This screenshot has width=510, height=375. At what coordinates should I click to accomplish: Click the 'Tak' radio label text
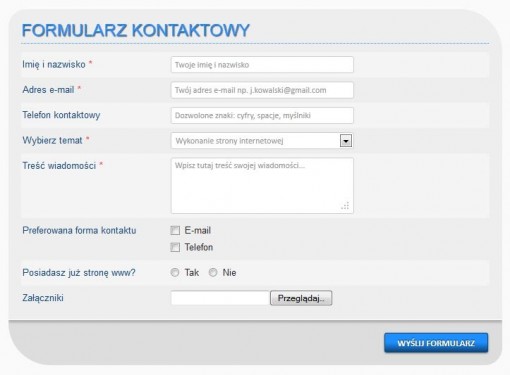(x=192, y=273)
